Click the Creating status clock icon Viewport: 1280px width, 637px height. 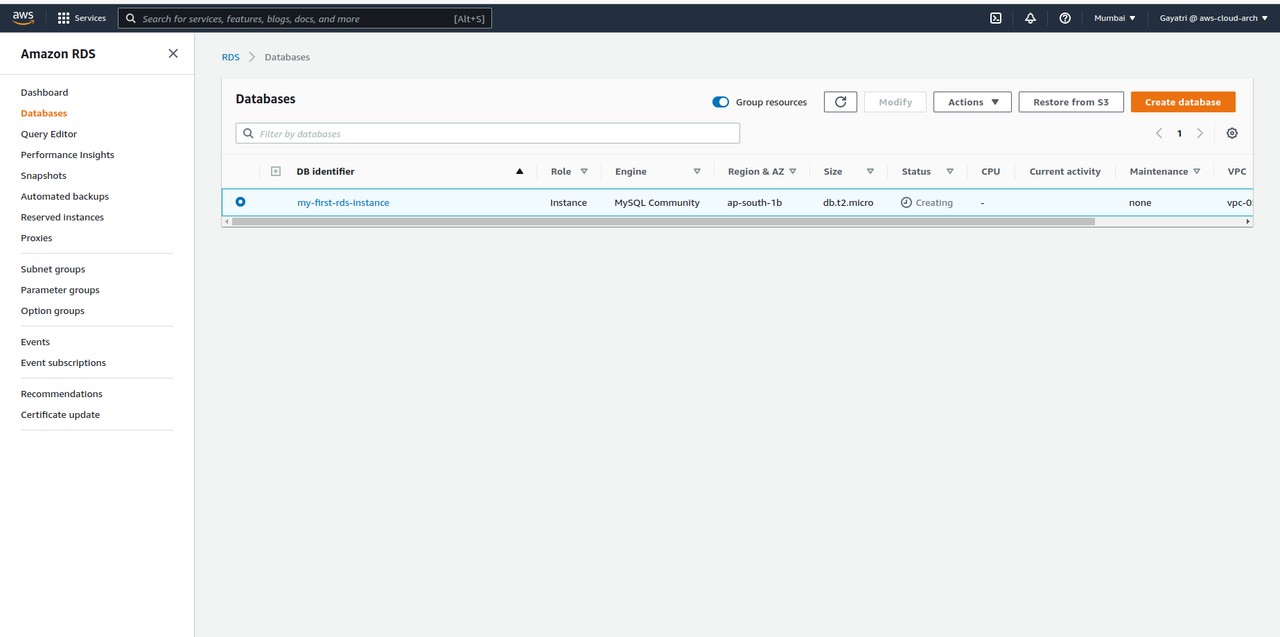906,202
